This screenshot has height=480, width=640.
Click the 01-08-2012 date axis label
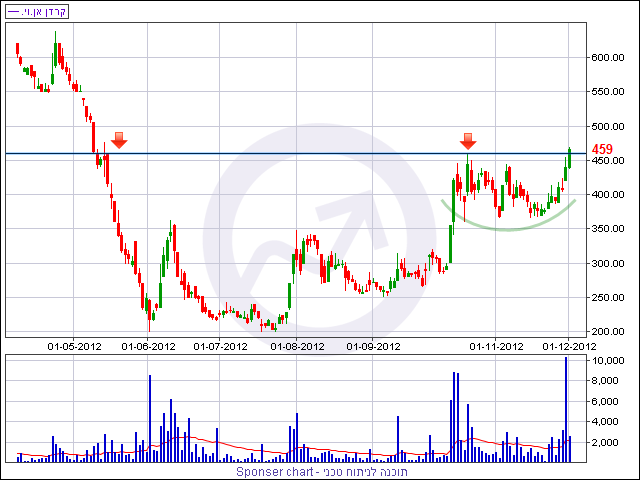(x=298, y=347)
